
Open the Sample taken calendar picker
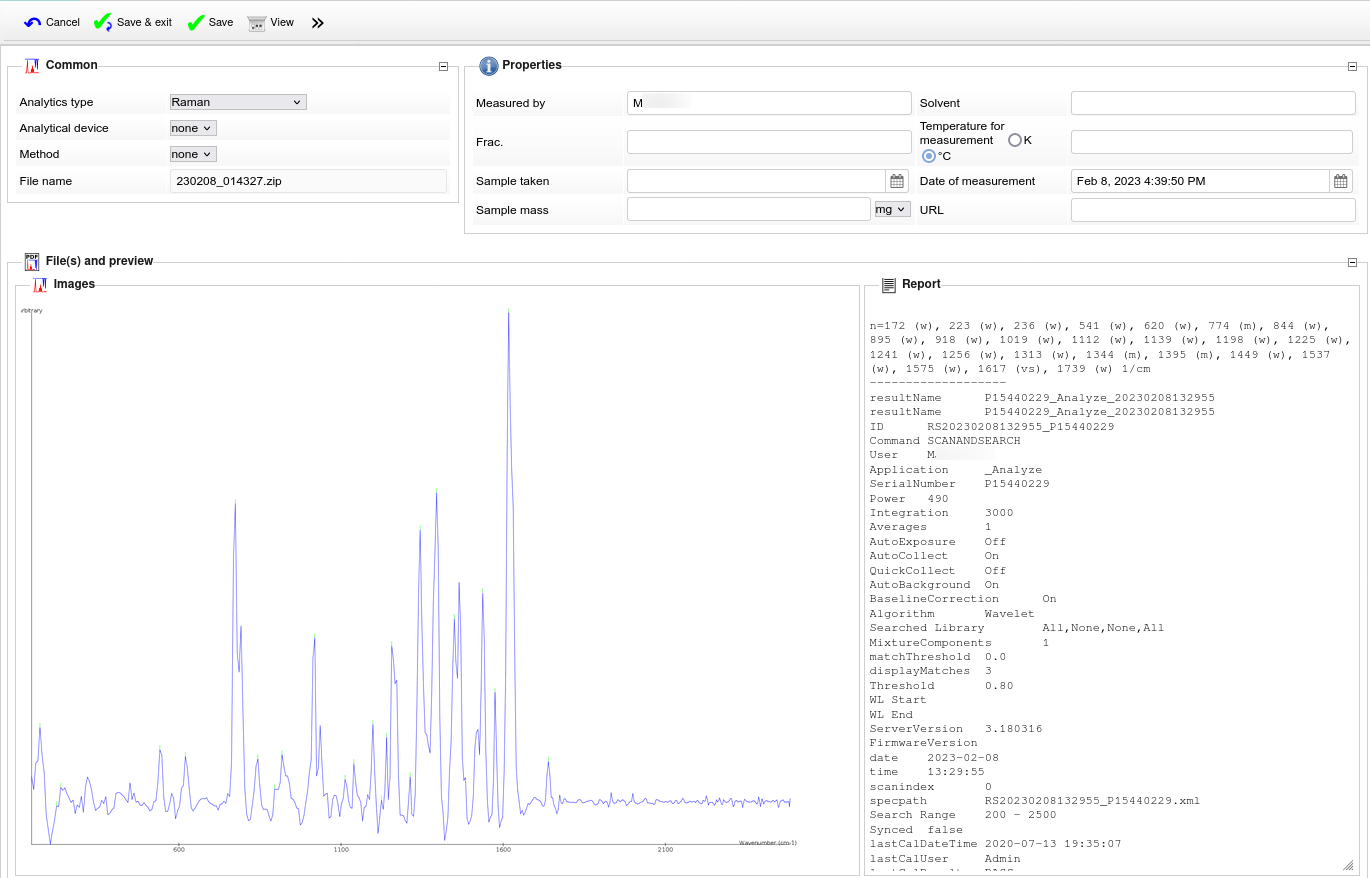[897, 181]
